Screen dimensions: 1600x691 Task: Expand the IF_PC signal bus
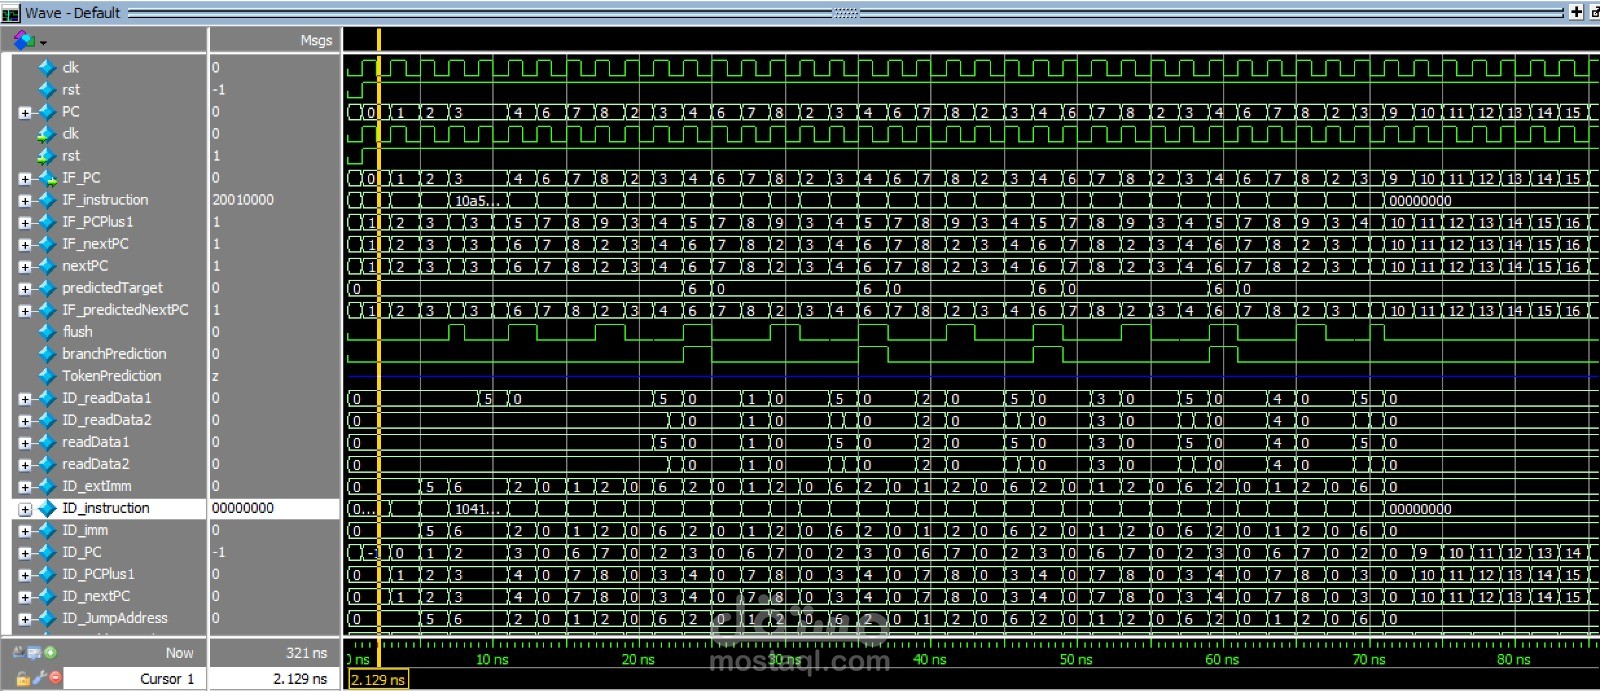[x=25, y=179]
